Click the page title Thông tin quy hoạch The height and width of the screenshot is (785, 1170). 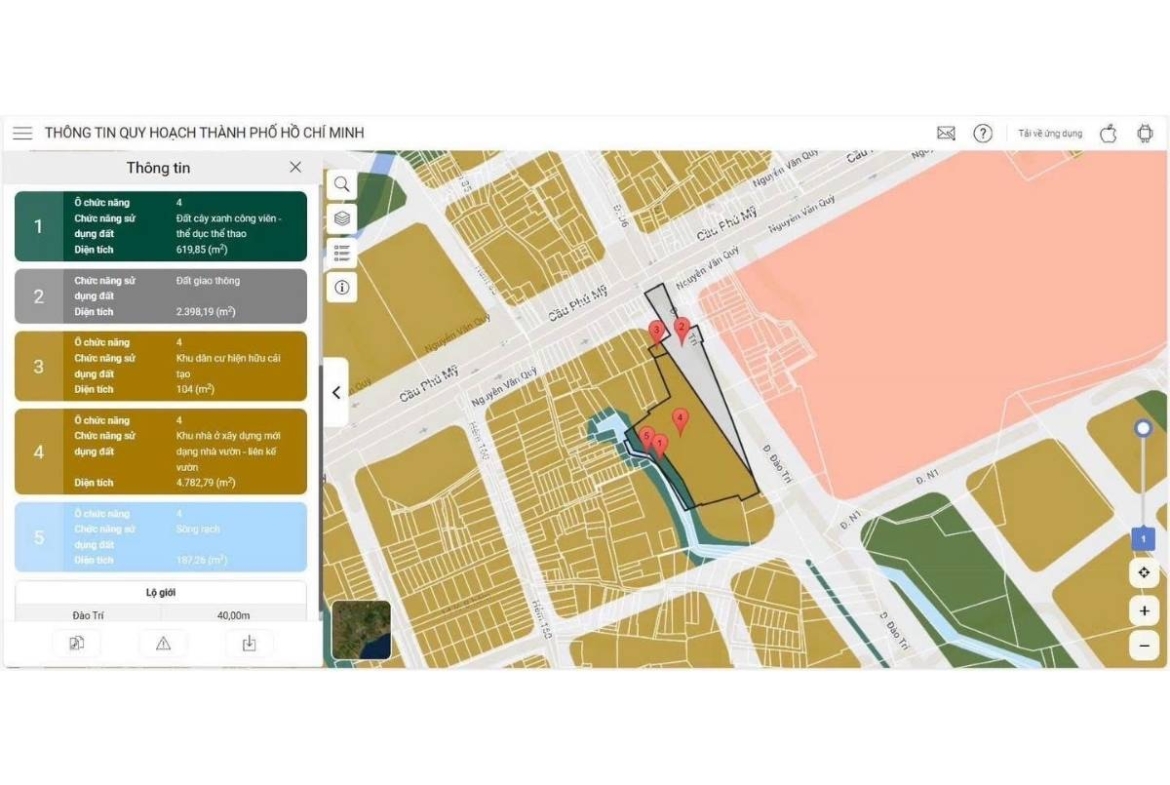click(x=204, y=133)
